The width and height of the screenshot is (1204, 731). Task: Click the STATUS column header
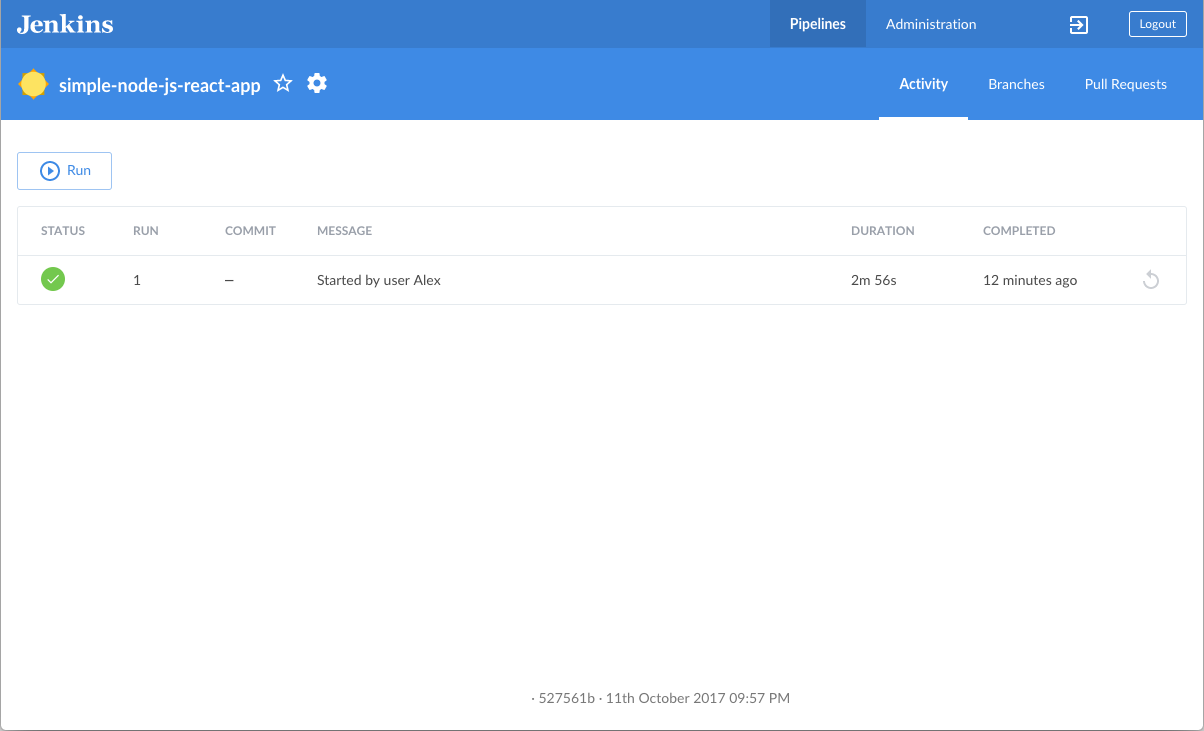(x=63, y=231)
